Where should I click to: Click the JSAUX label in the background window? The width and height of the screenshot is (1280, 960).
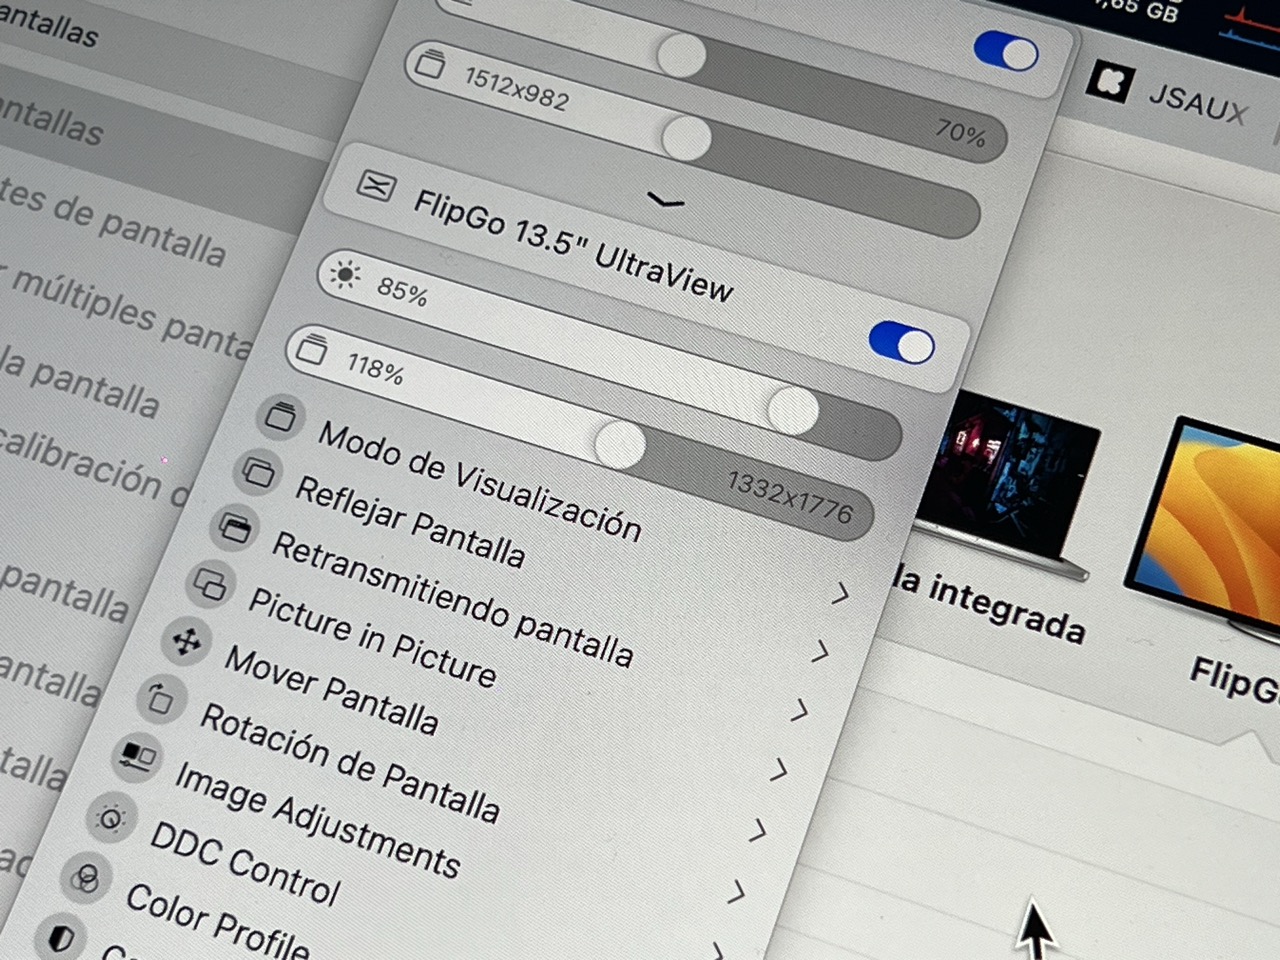pos(1198,104)
